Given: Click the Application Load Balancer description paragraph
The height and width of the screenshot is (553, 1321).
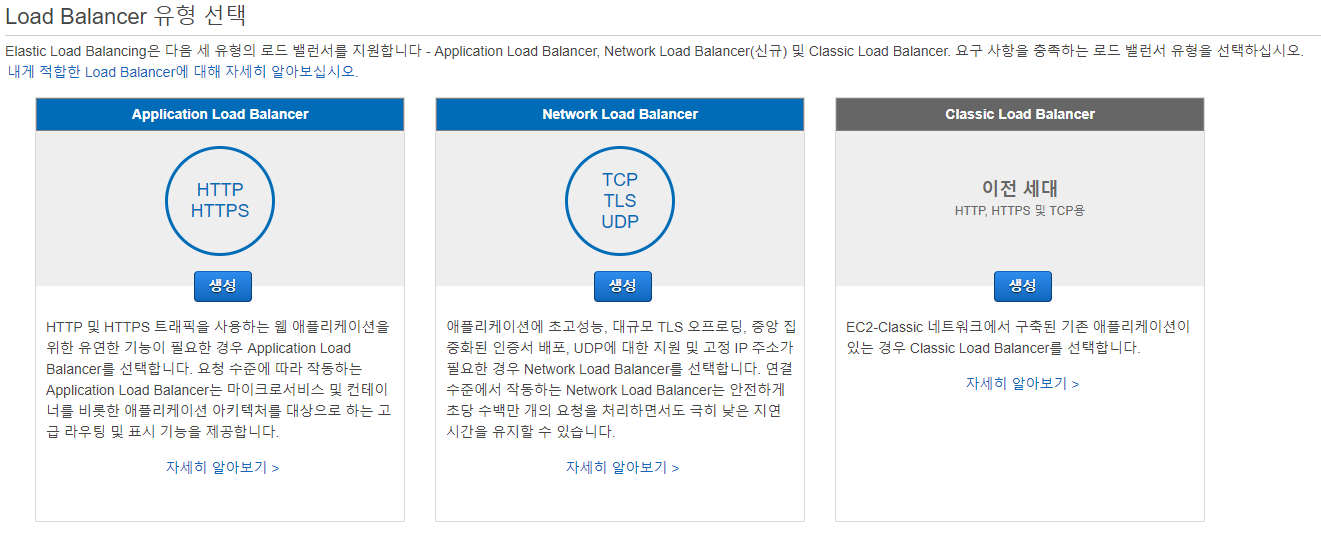Looking at the screenshot, I should click(218, 379).
